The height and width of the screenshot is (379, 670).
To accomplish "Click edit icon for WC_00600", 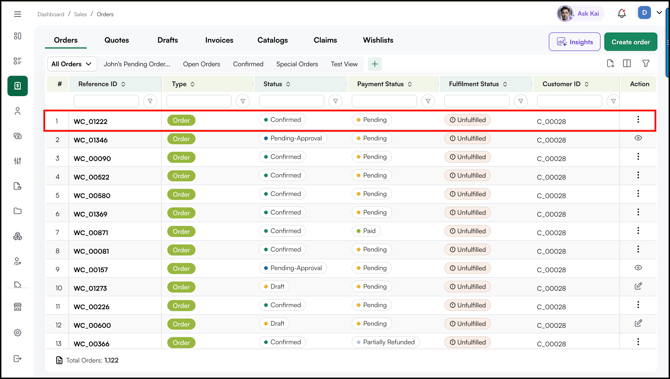I will pyautogui.click(x=638, y=323).
